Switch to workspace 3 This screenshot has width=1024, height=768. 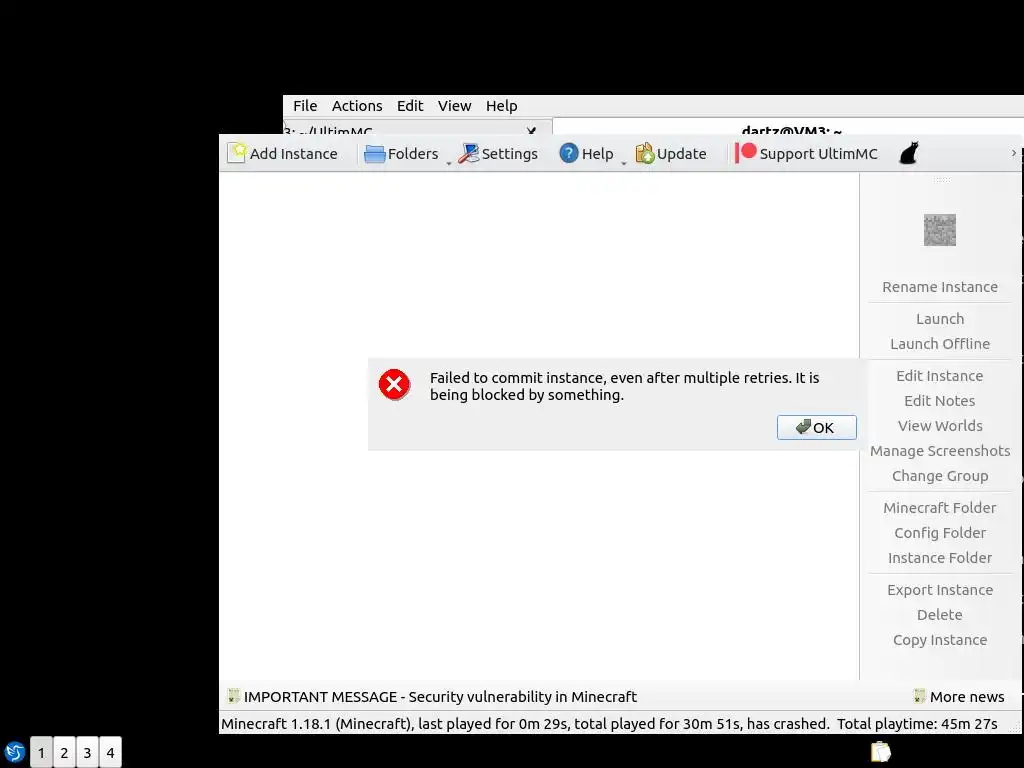(x=87, y=752)
